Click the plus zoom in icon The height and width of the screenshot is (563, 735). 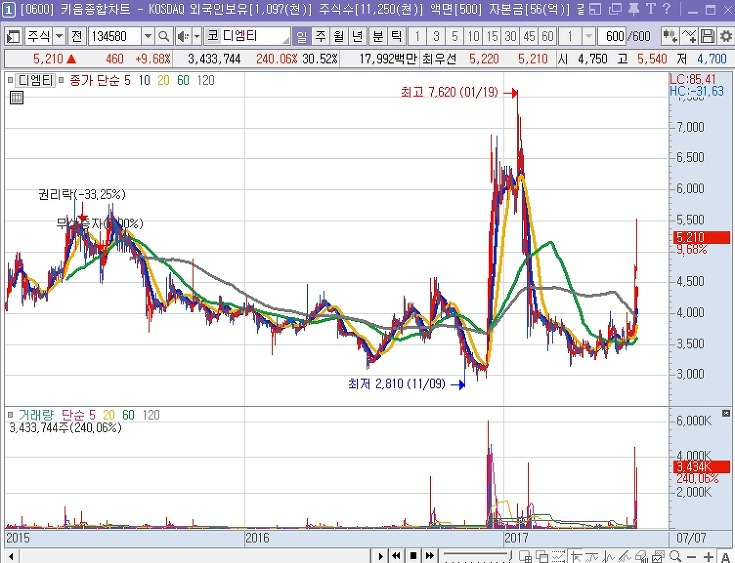click(708, 557)
